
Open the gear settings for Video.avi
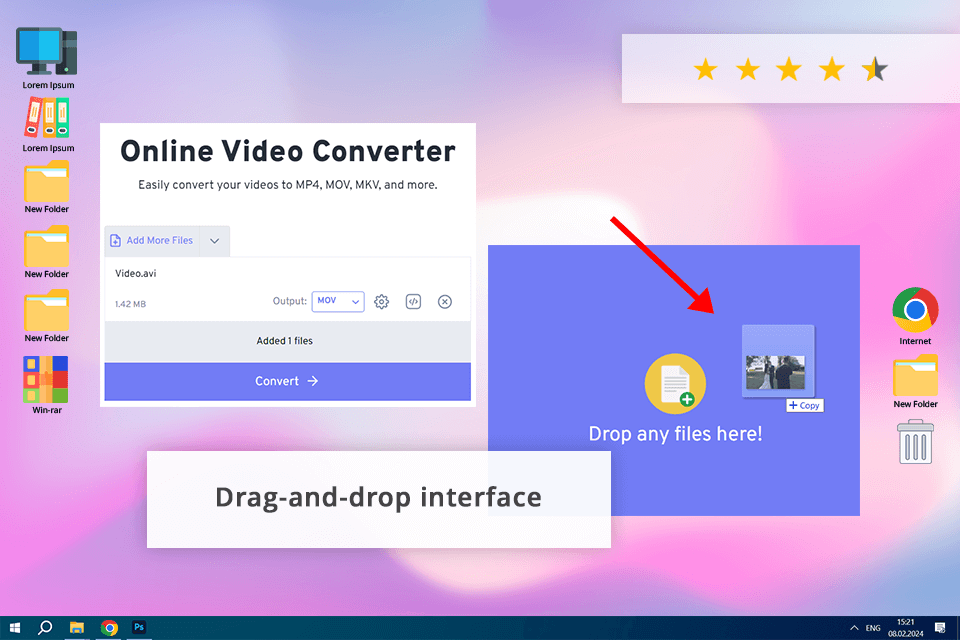(x=381, y=301)
